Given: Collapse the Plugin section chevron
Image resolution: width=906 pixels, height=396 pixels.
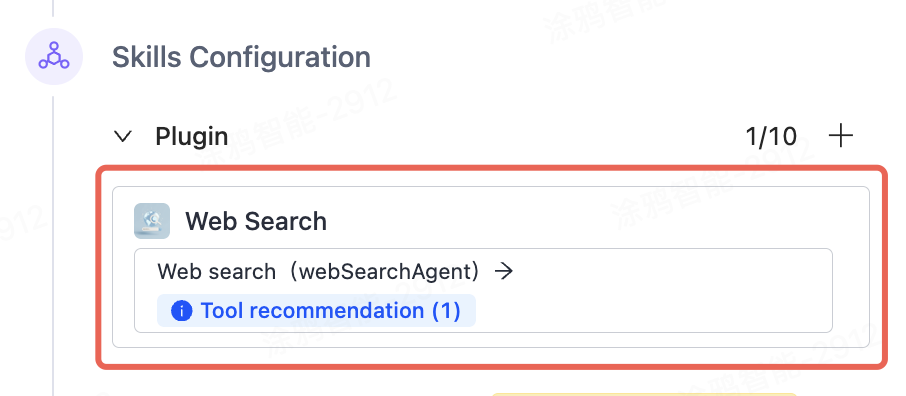Looking at the screenshot, I should [123, 137].
